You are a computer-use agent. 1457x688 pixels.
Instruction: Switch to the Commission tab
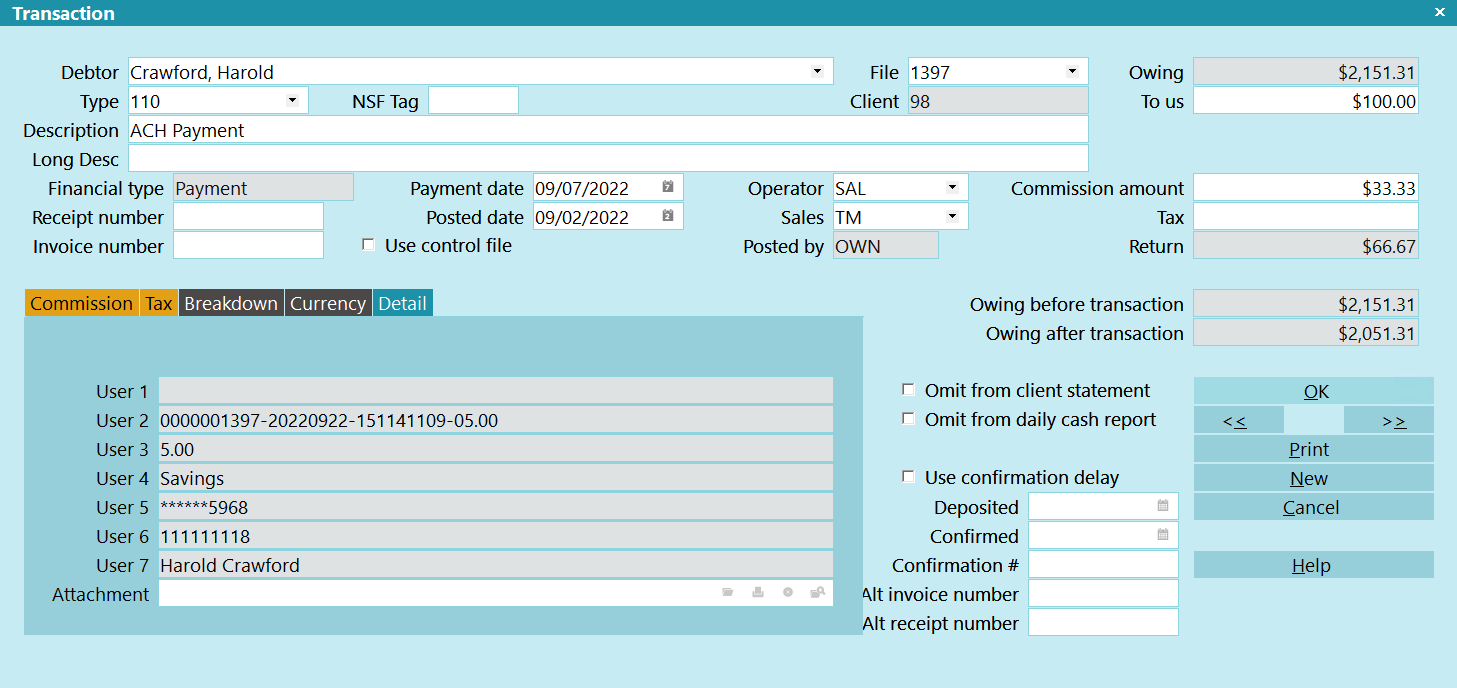click(x=81, y=304)
